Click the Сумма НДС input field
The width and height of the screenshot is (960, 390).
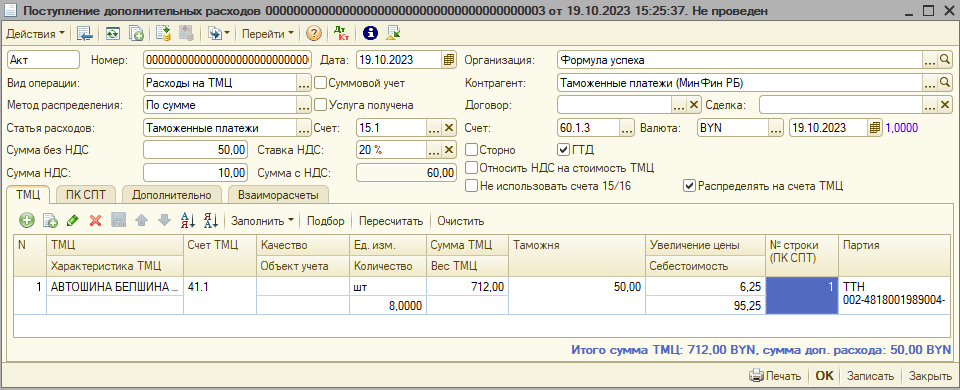pos(196,173)
